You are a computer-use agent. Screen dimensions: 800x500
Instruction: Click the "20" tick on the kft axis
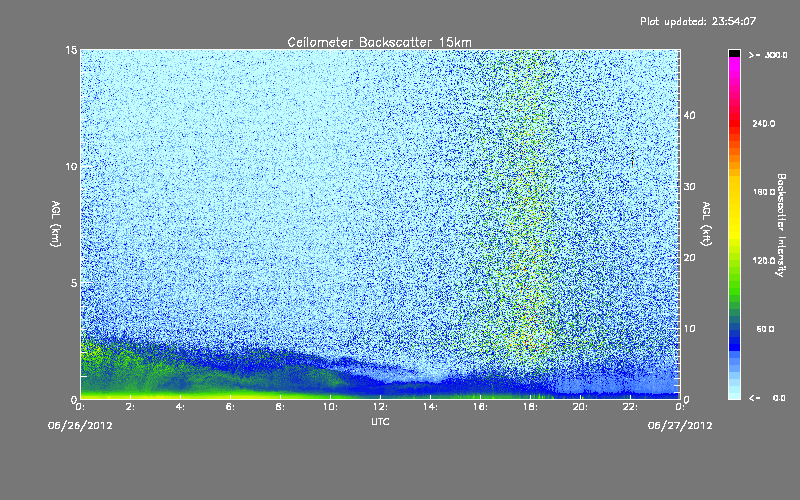pos(689,258)
